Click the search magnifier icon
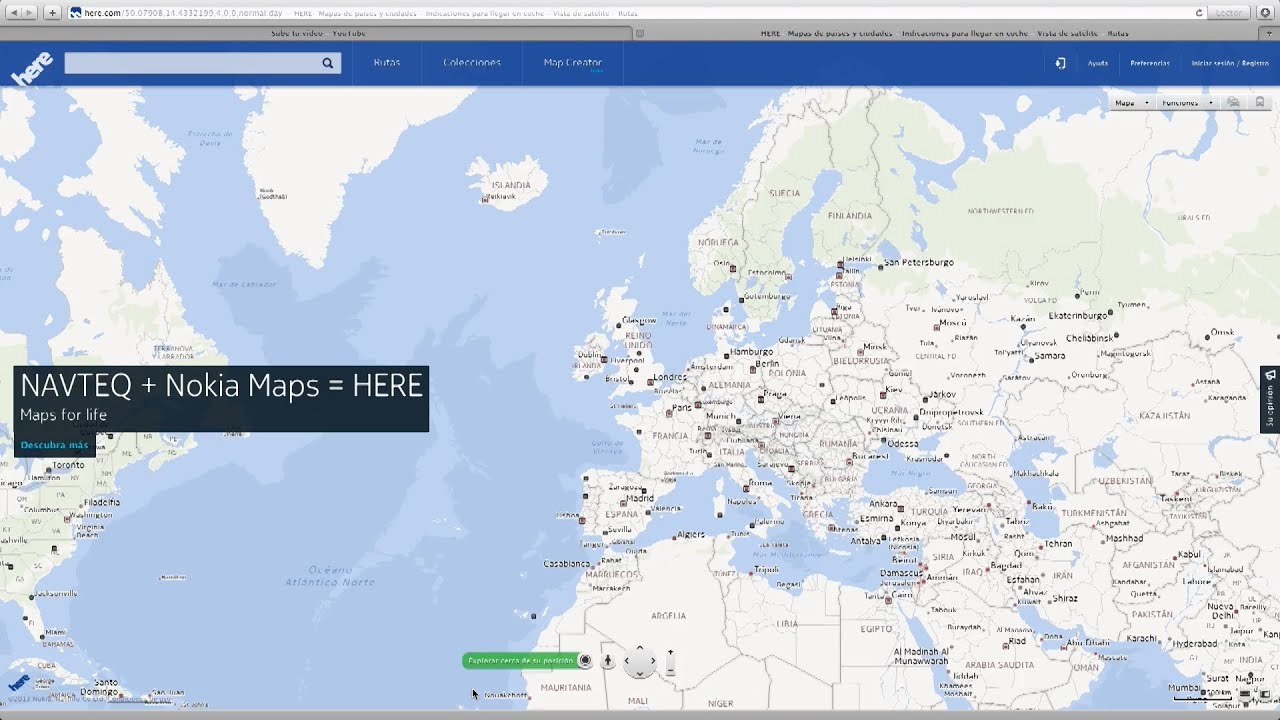 pyautogui.click(x=327, y=63)
